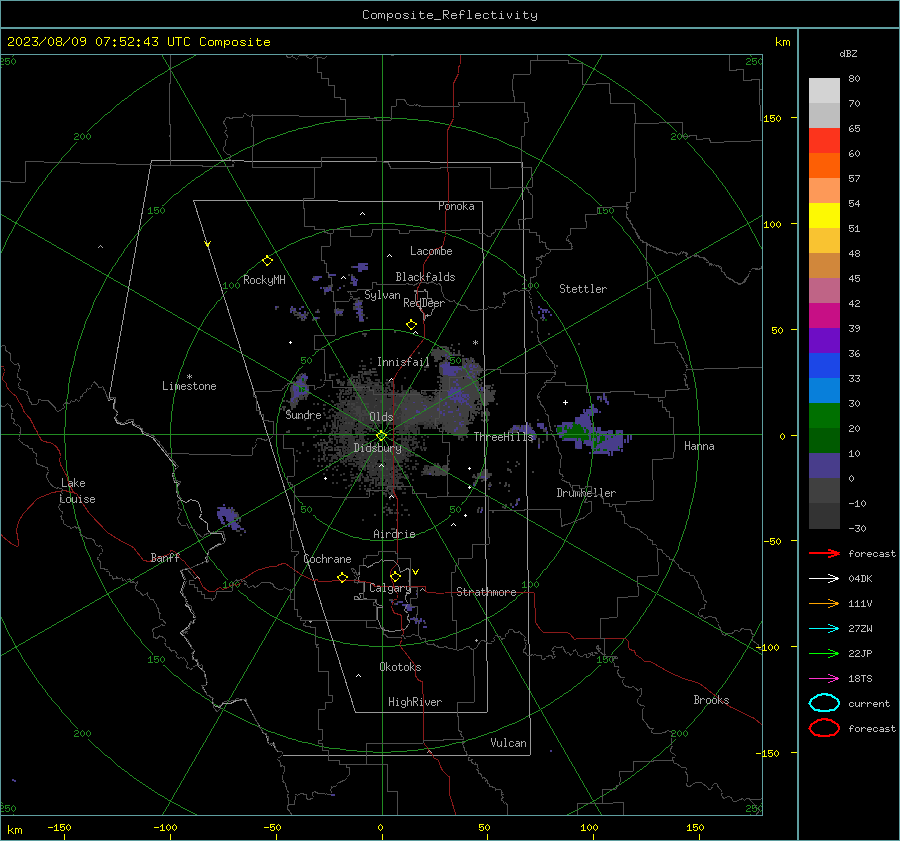Image resolution: width=900 pixels, height=841 pixels.
Task: Click the Calgary city label
Action: 390,588
